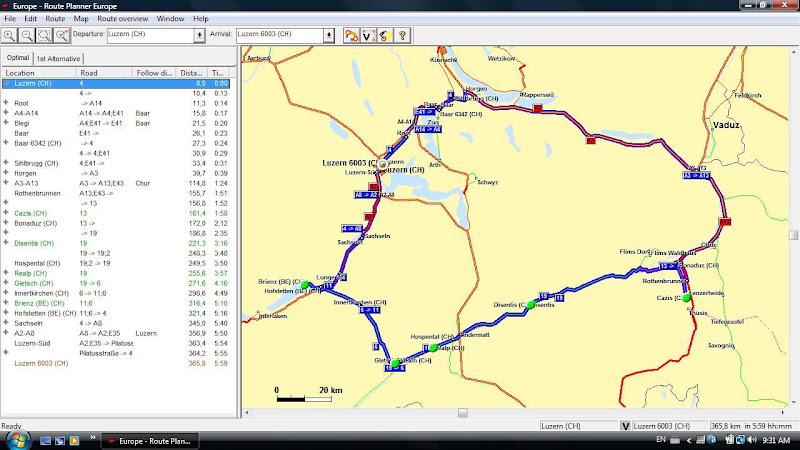
Task: Expand the Innertkirchen (CH) route step
Action: tap(6, 292)
